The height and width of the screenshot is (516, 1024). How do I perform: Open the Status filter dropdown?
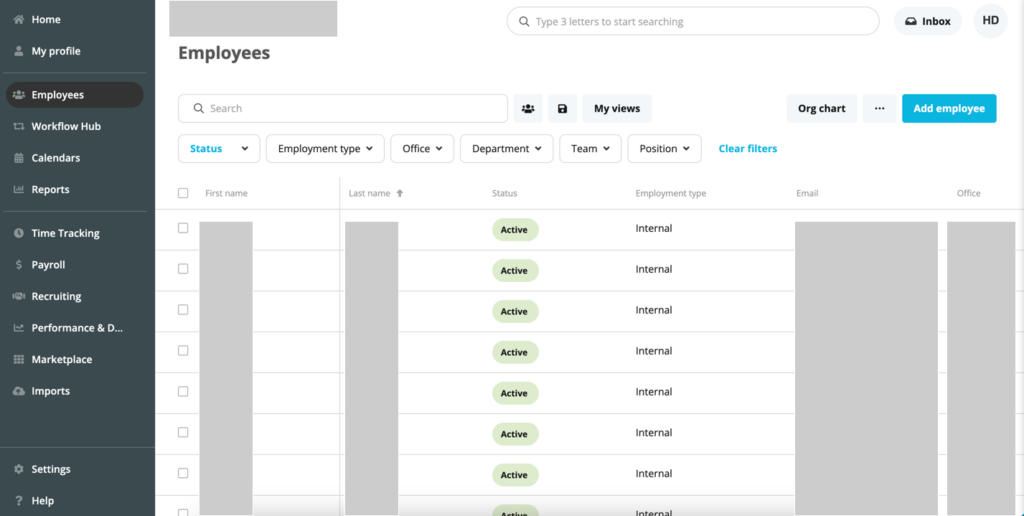coord(219,149)
